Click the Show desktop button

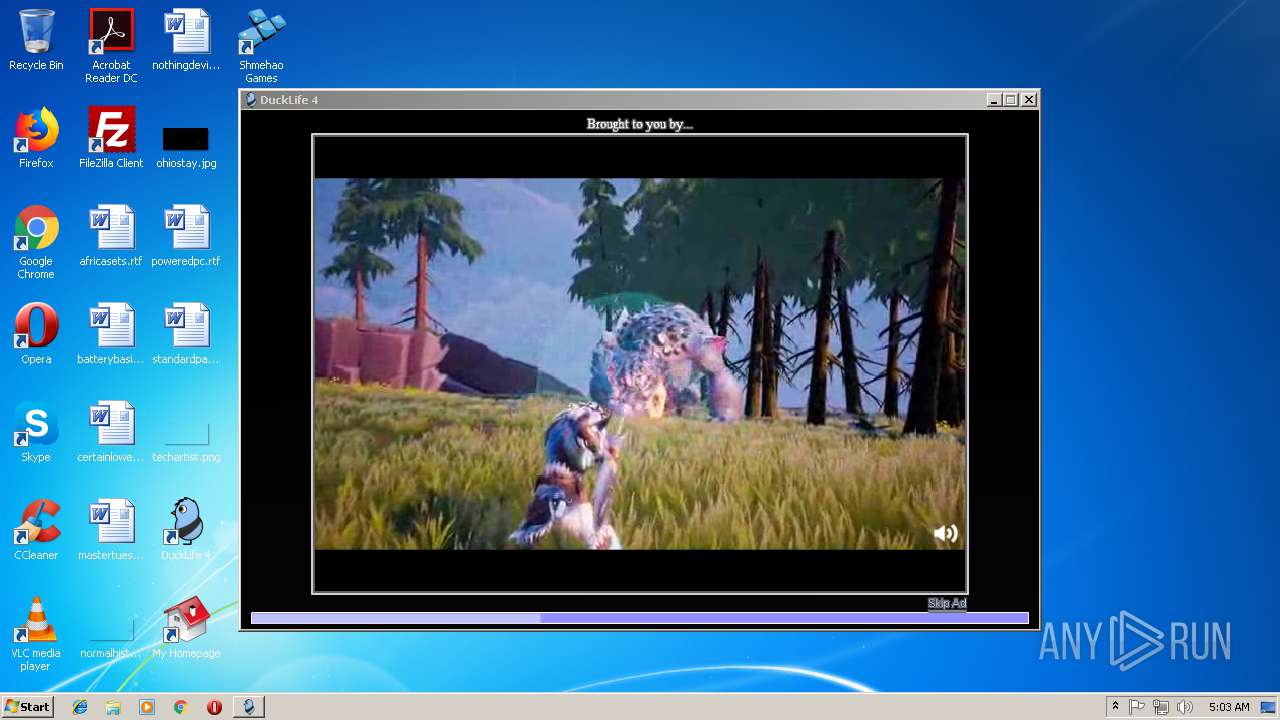(x=1269, y=707)
